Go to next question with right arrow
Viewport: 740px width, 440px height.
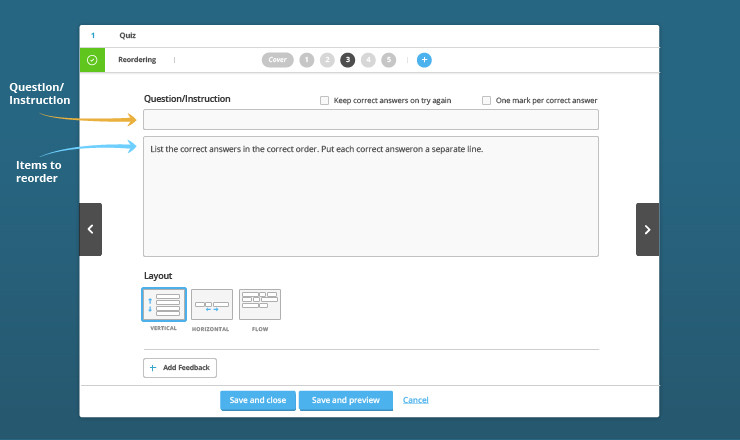click(648, 229)
